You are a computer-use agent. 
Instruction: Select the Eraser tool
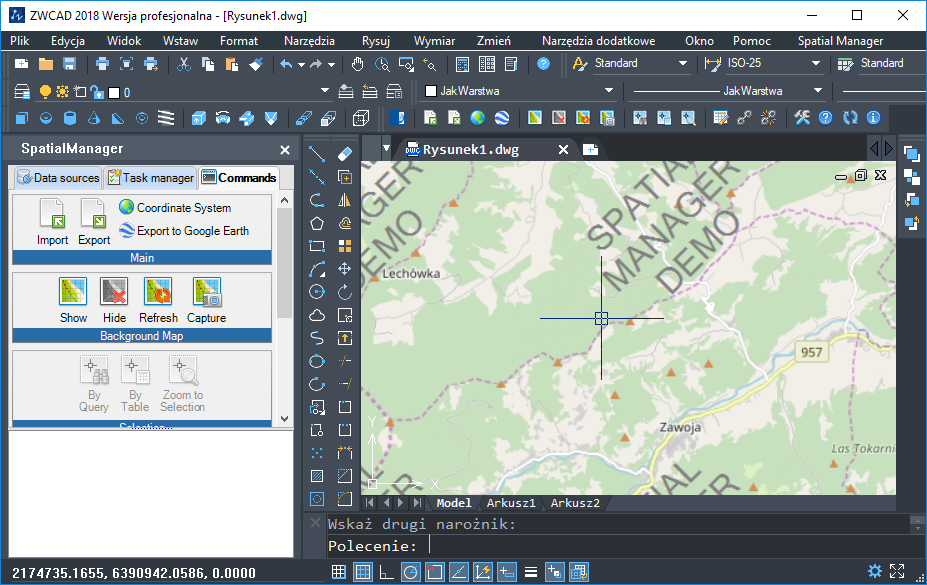pos(345,154)
